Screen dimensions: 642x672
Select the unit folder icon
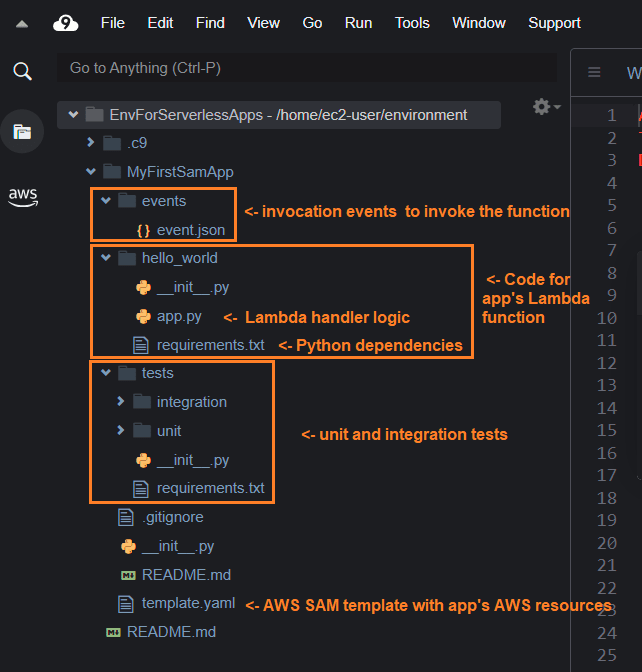[142, 430]
